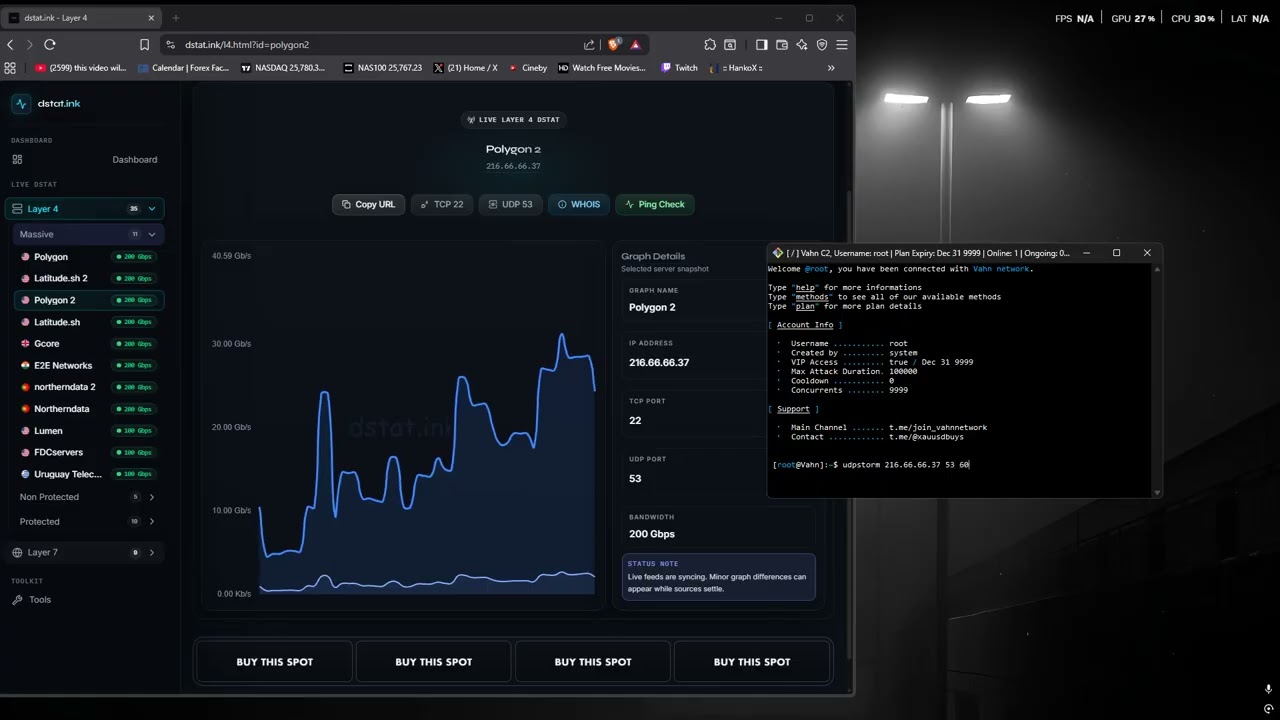
Task: Select FDCservers entry in sidebar
Action: click(87, 452)
